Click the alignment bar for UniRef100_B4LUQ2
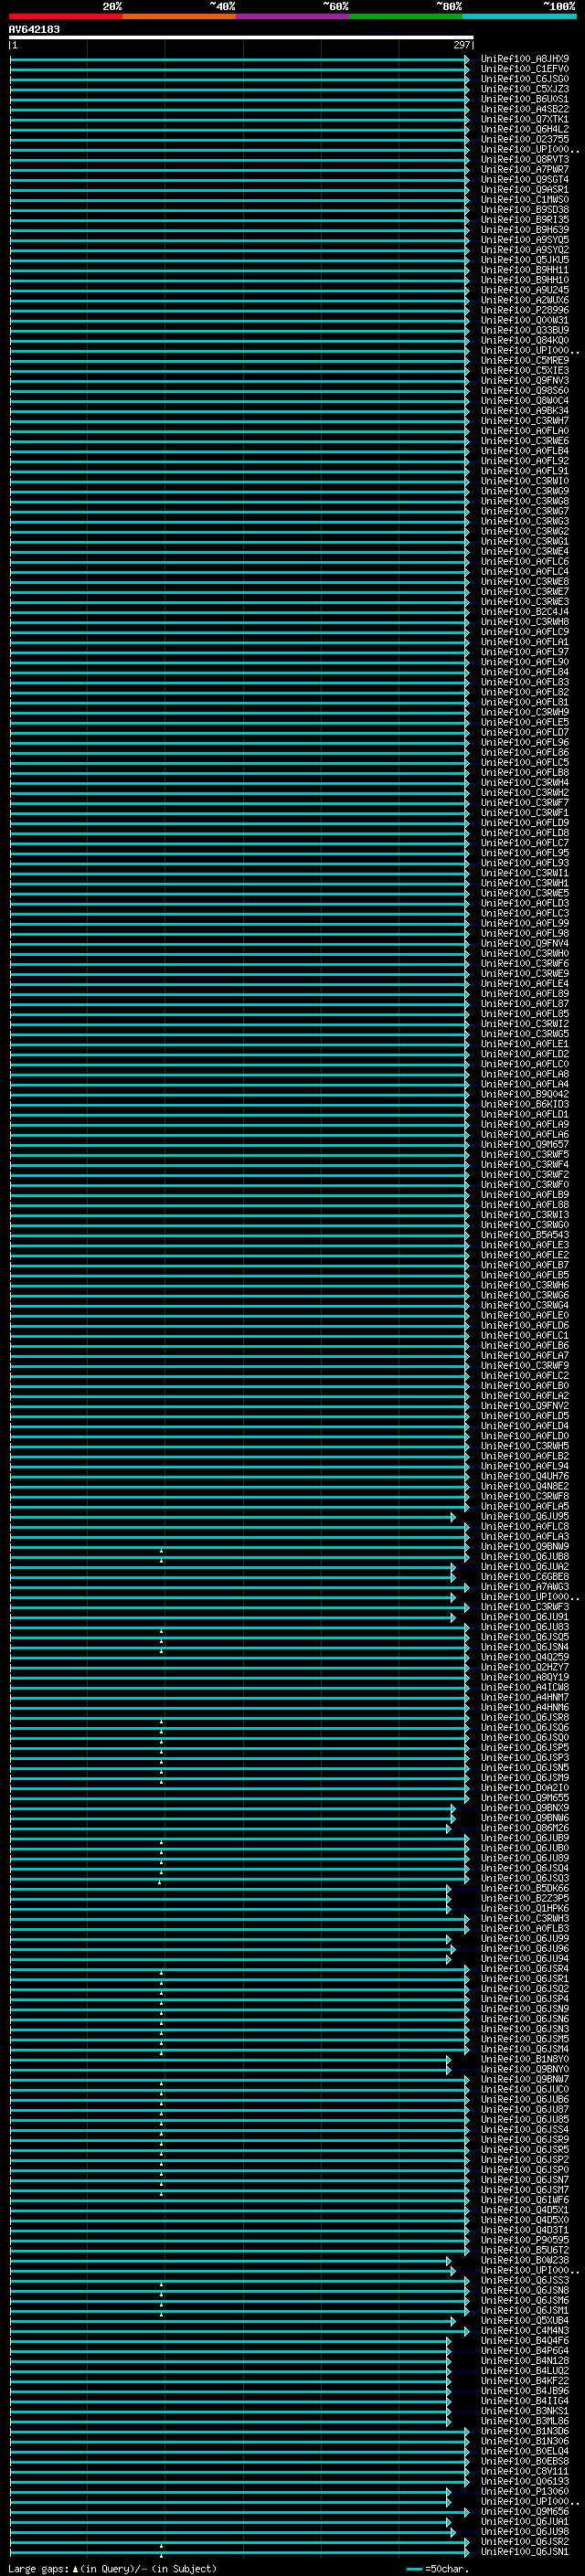Screen dimensions: 585x2576 [x=230, y=2371]
